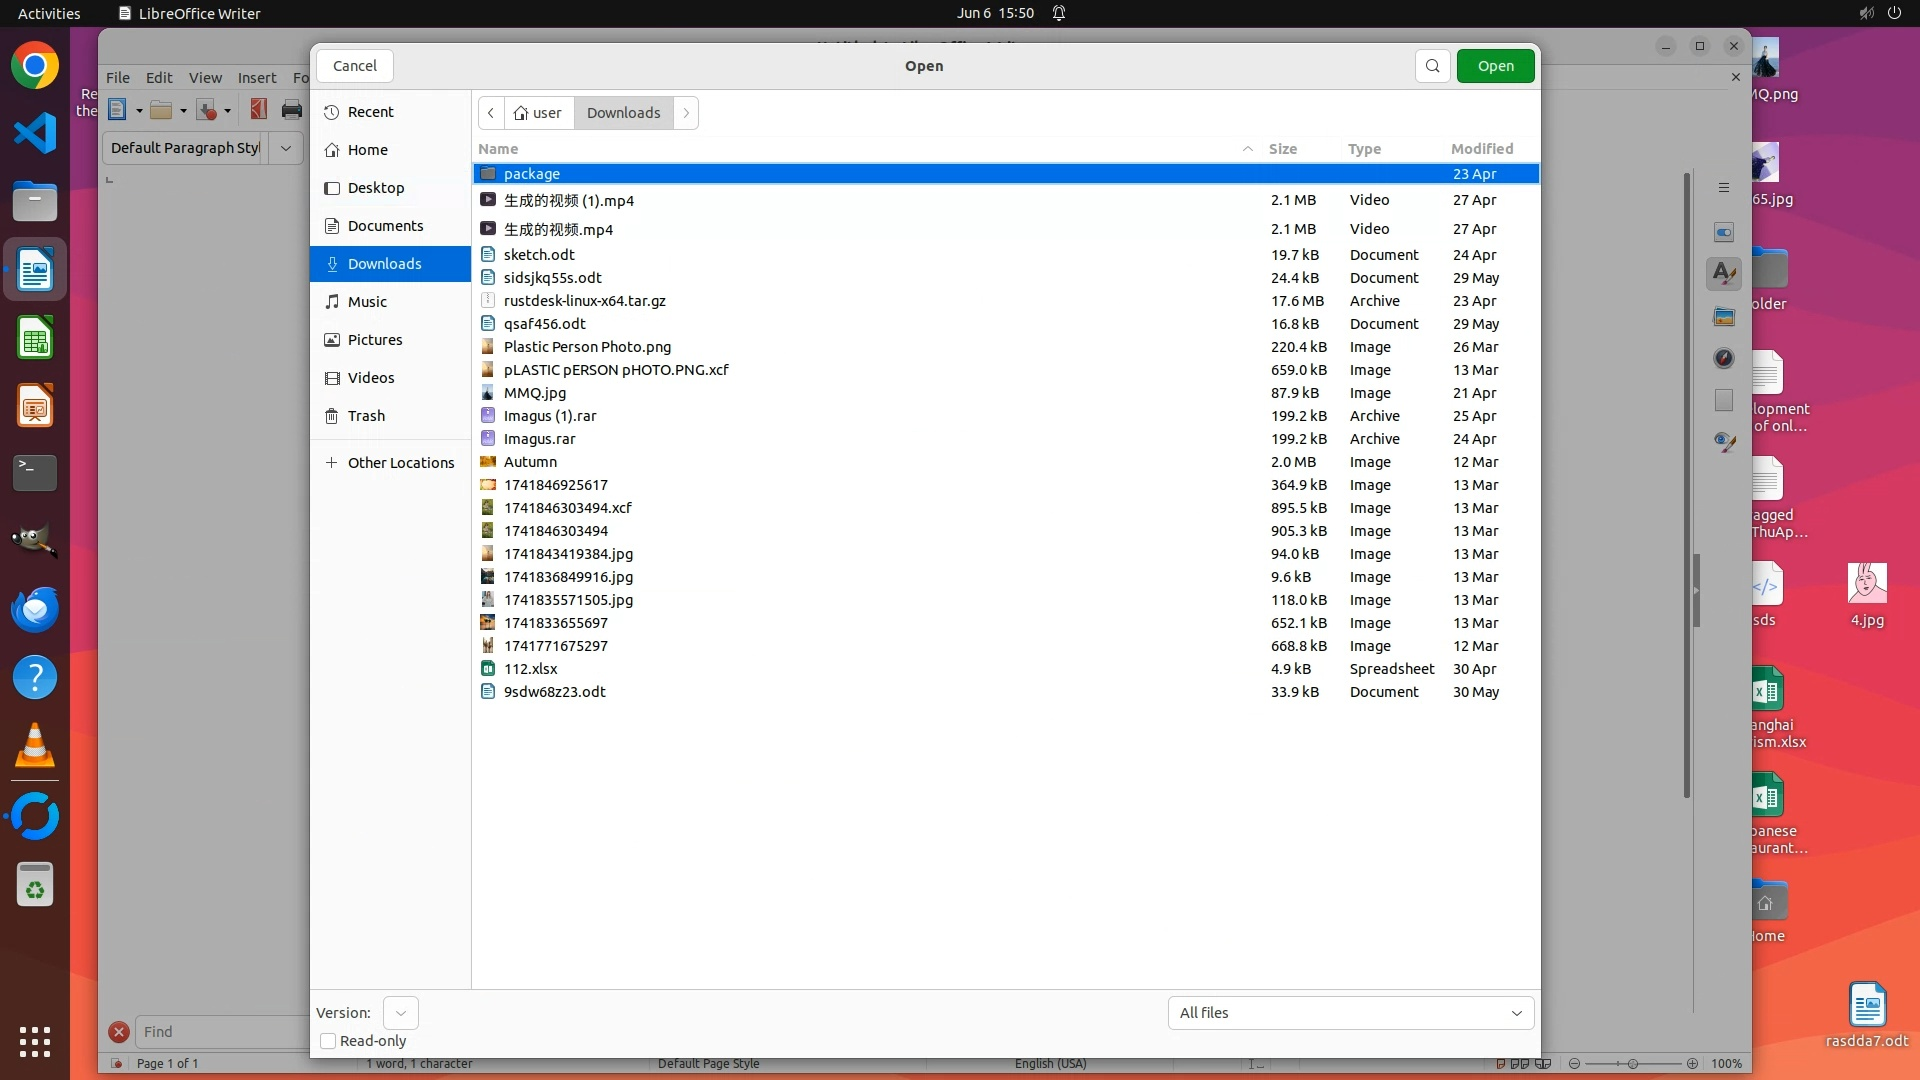Image resolution: width=1920 pixels, height=1080 pixels.
Task: Click the green Open button
Action: click(x=1495, y=66)
